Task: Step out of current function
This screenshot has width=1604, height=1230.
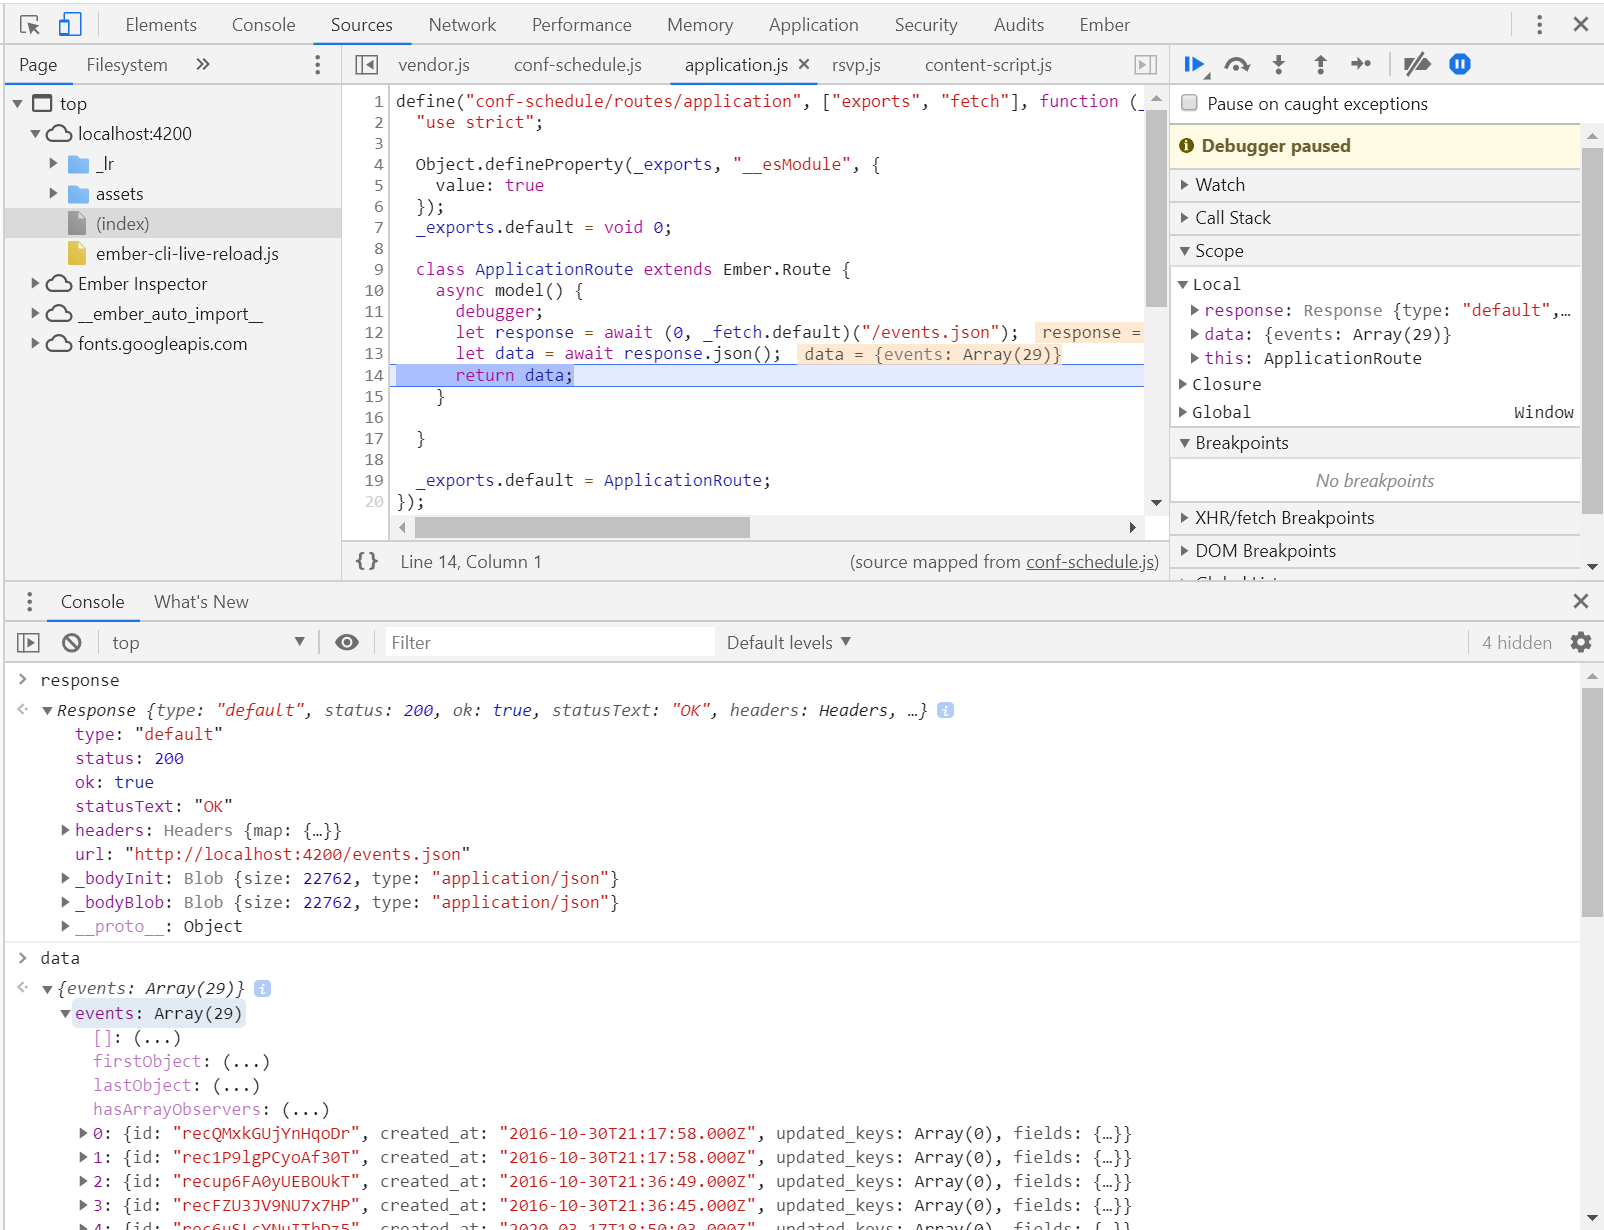Action: click(x=1320, y=65)
